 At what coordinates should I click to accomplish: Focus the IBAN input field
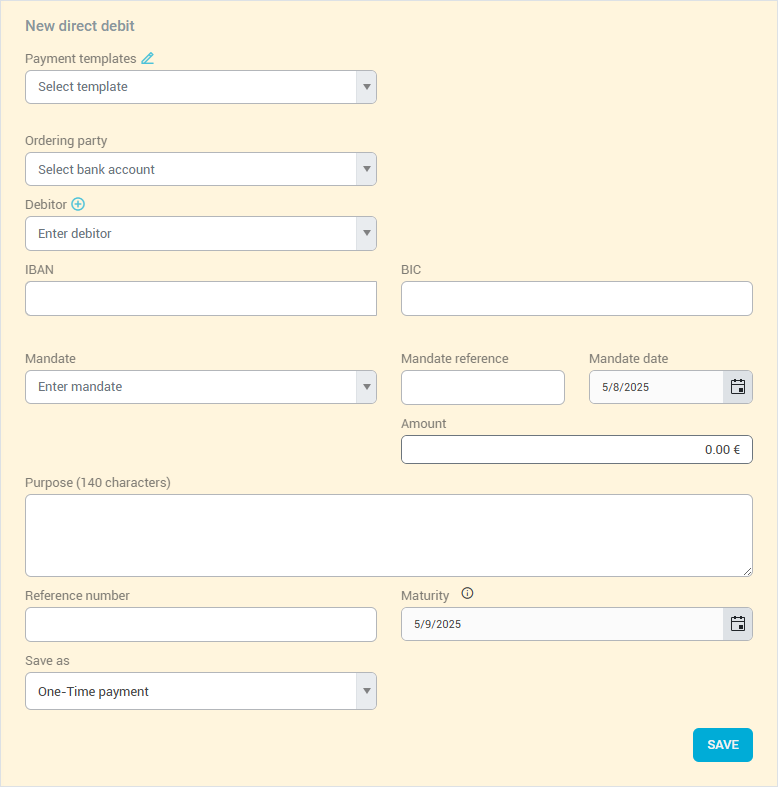(x=200, y=299)
